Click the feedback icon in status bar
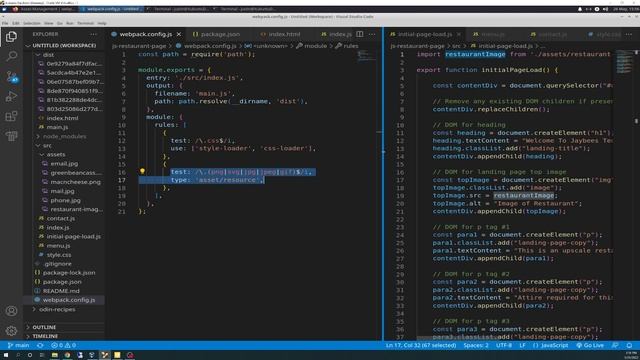Image resolution: width=640 pixels, height=360 pixels. coord(615,345)
